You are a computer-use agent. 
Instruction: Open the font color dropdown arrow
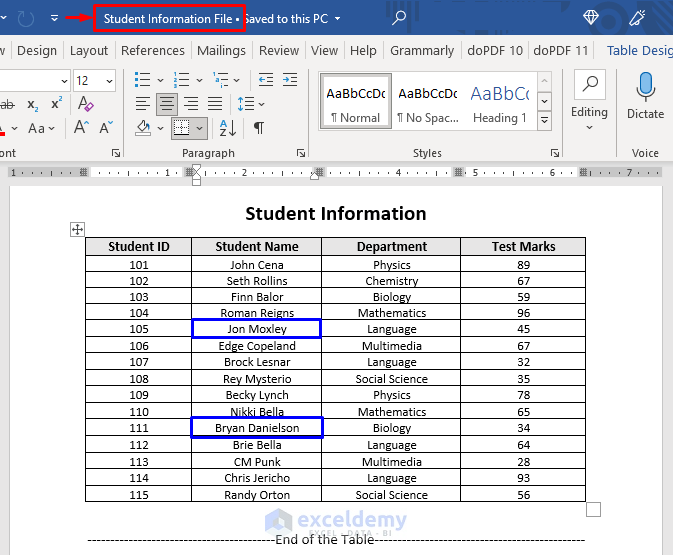point(15,128)
